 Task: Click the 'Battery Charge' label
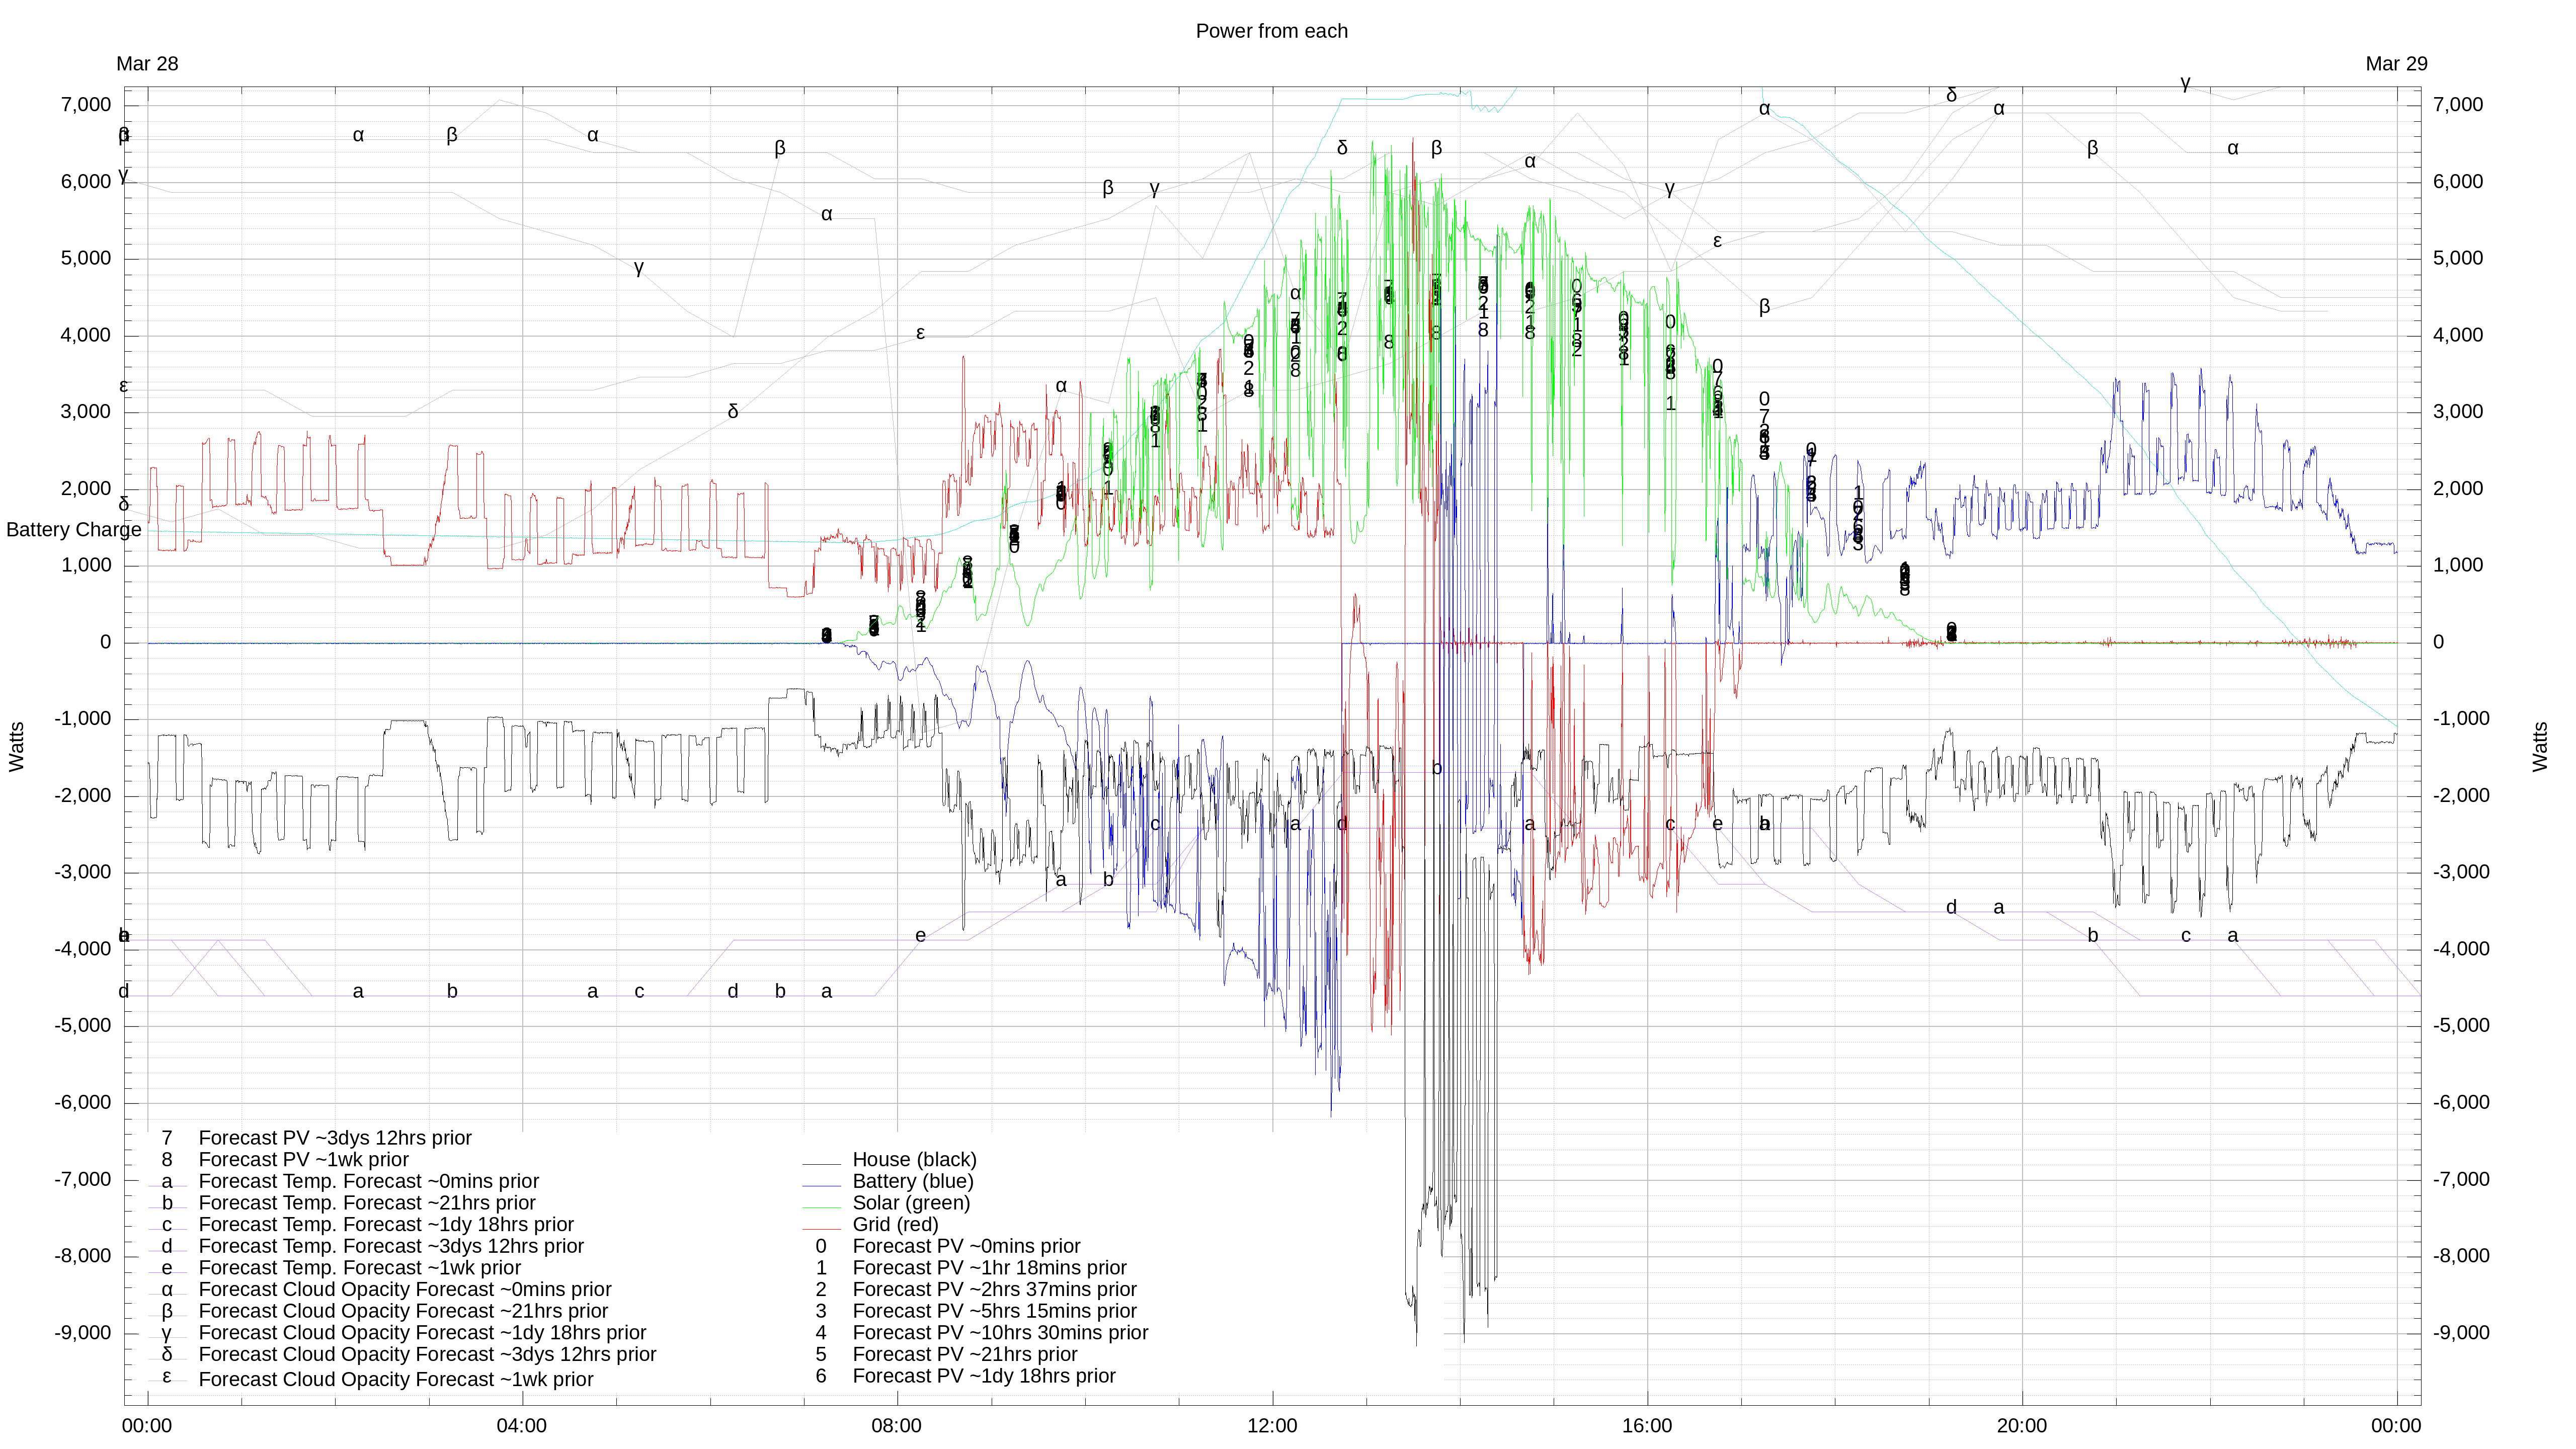pyautogui.click(x=74, y=530)
